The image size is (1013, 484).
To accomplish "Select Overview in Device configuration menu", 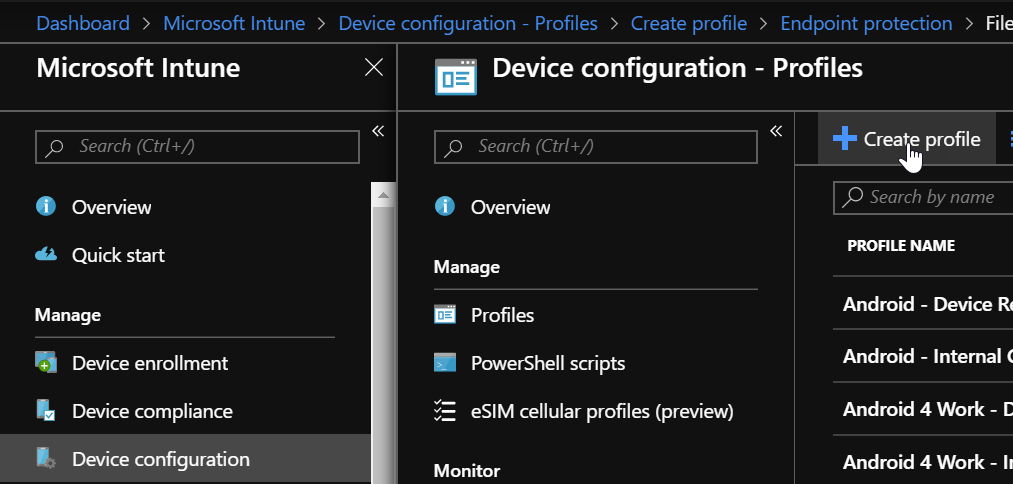I will point(510,207).
